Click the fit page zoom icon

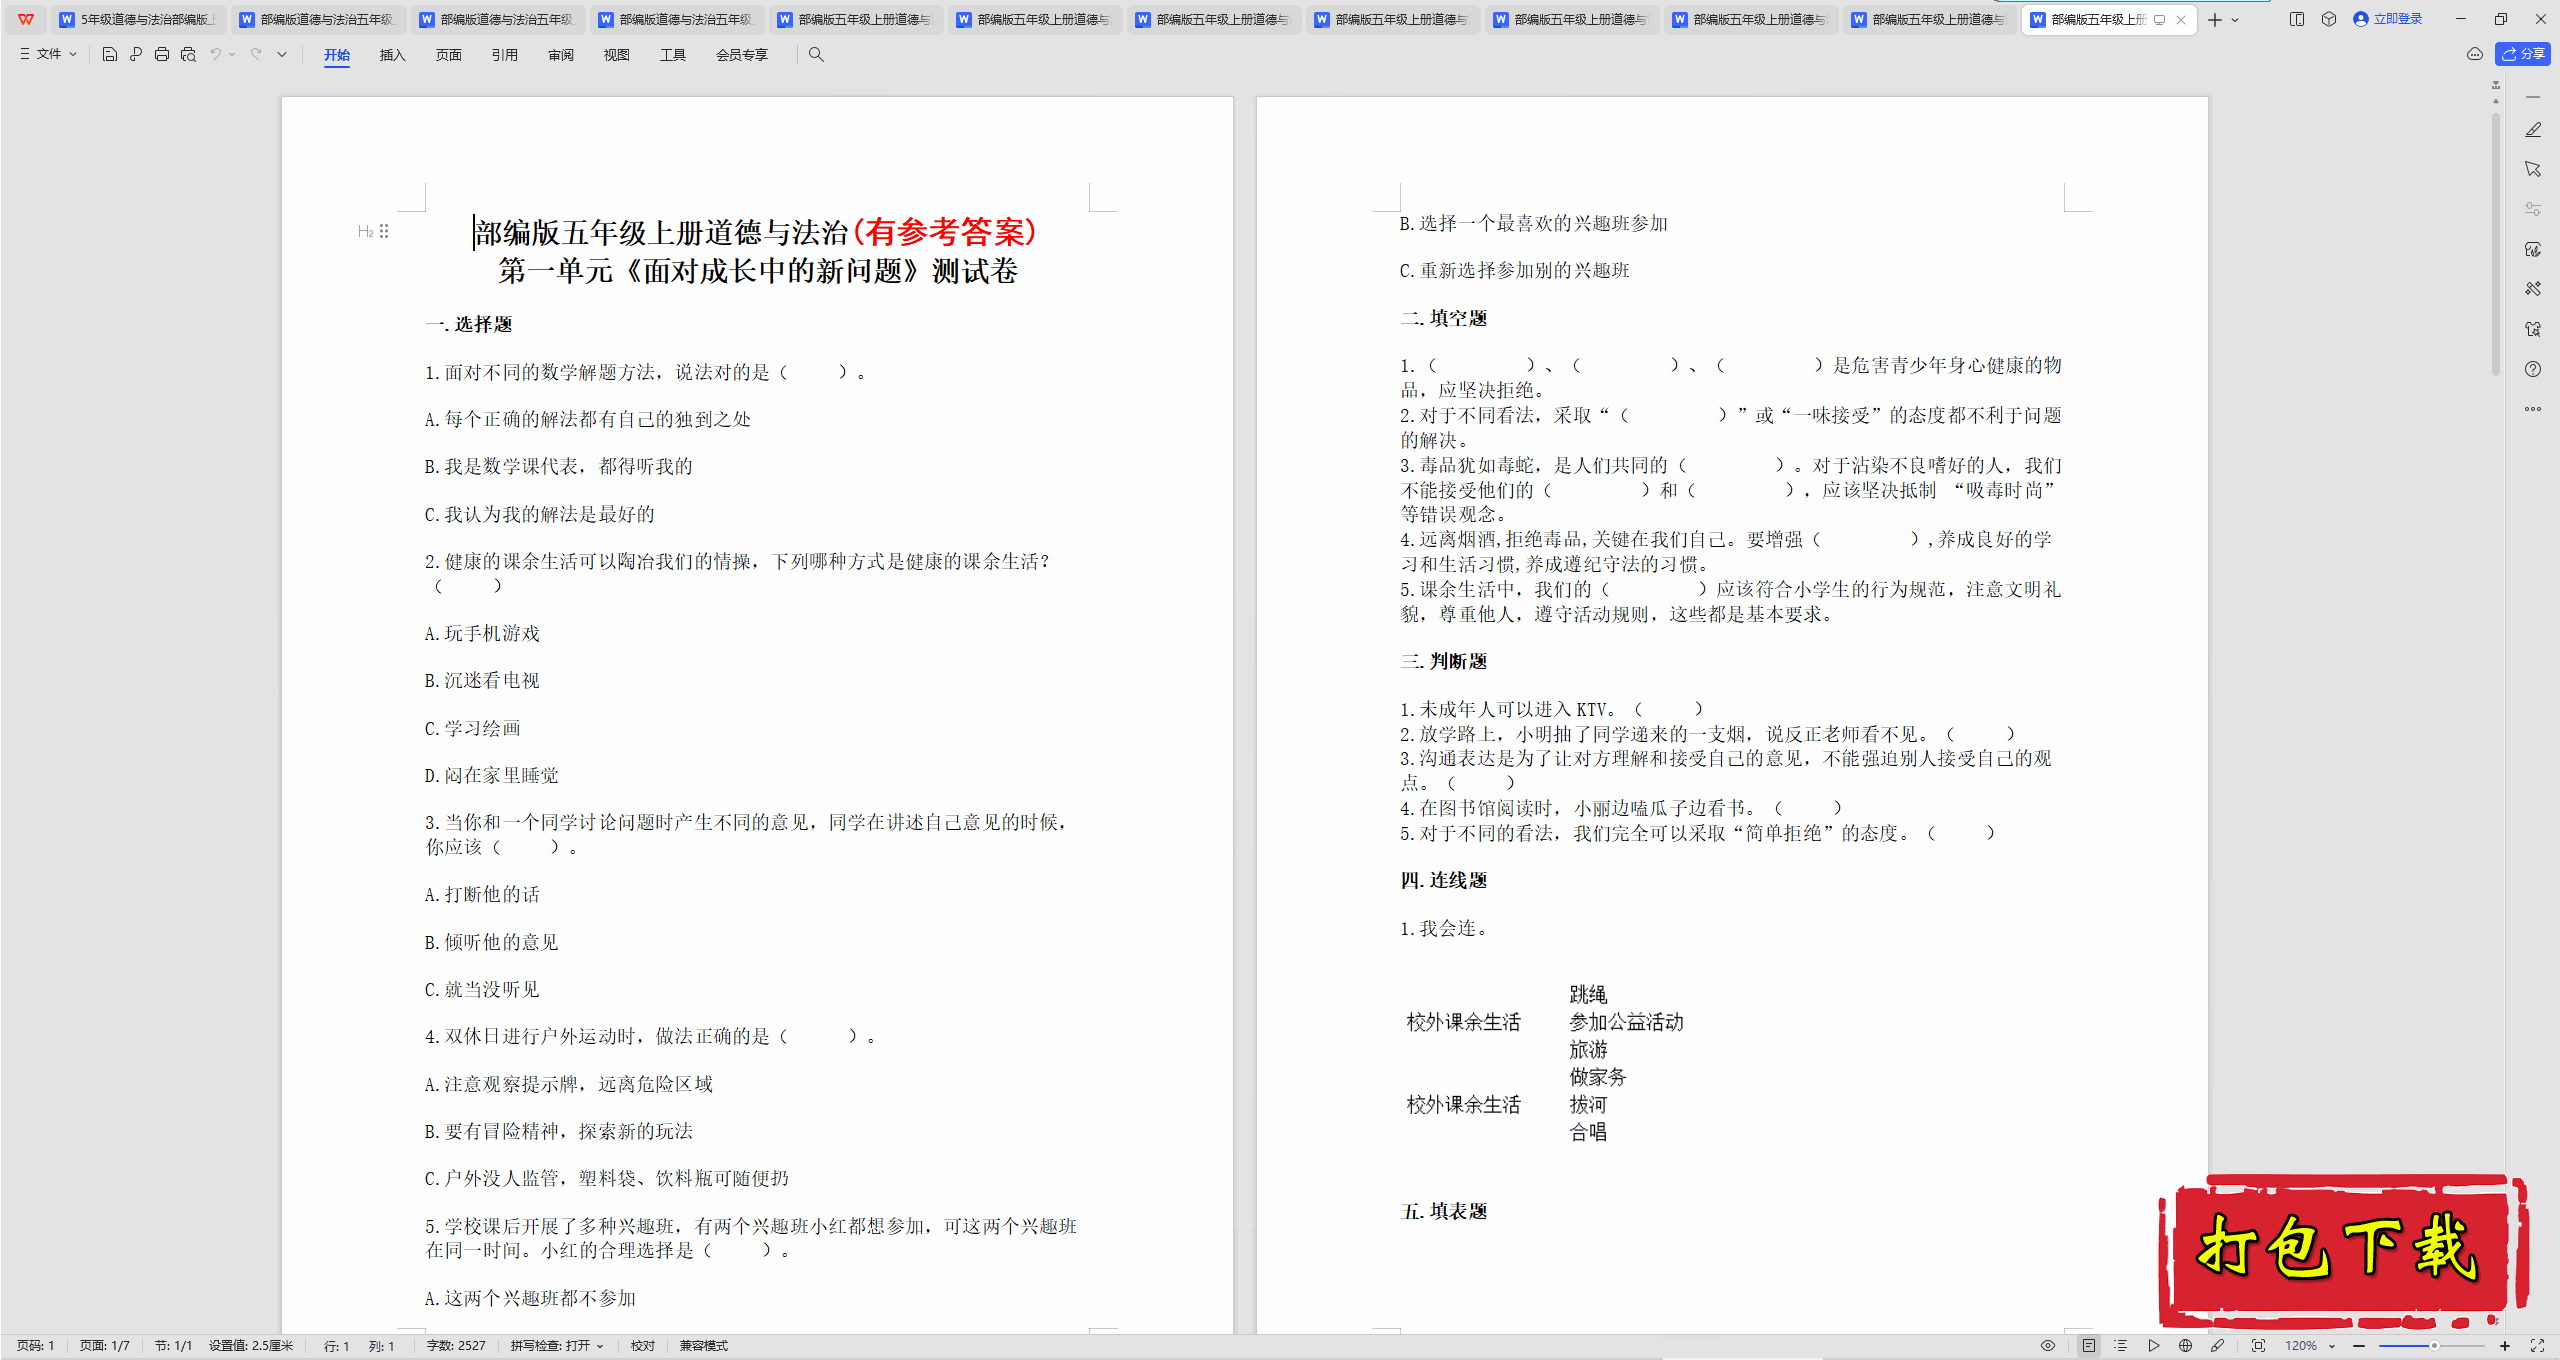coord(2258,1346)
